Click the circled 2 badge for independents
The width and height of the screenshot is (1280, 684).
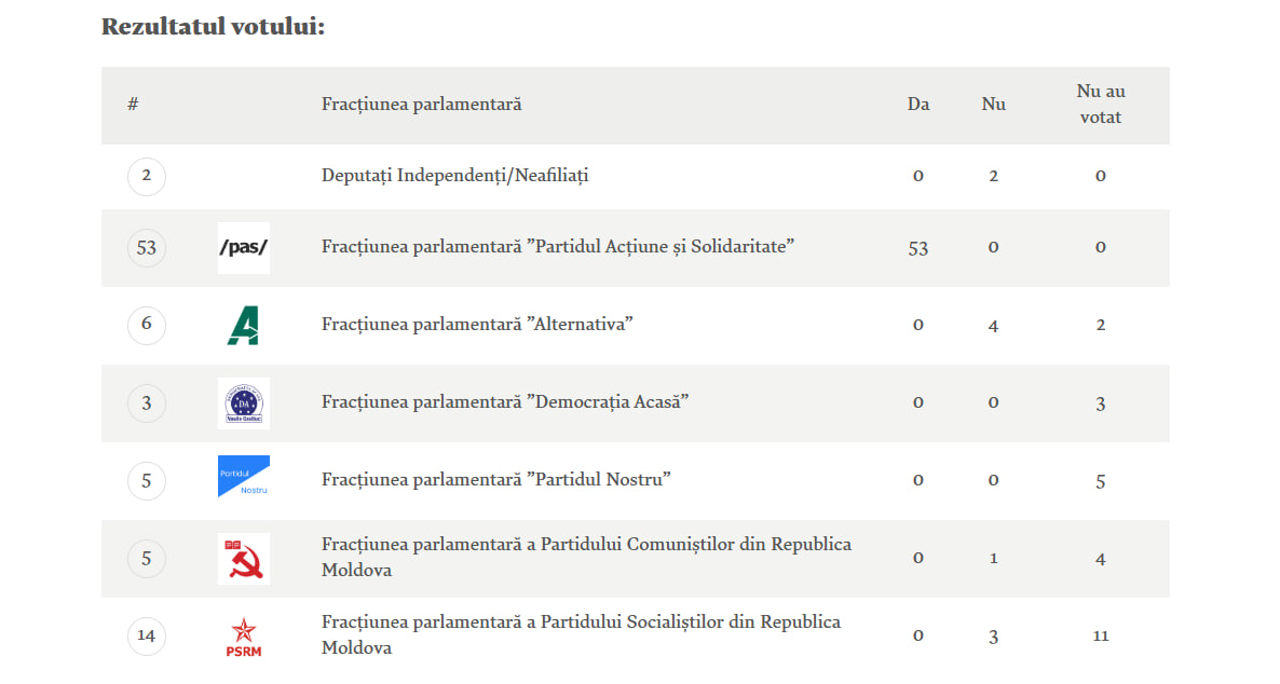coord(147,176)
